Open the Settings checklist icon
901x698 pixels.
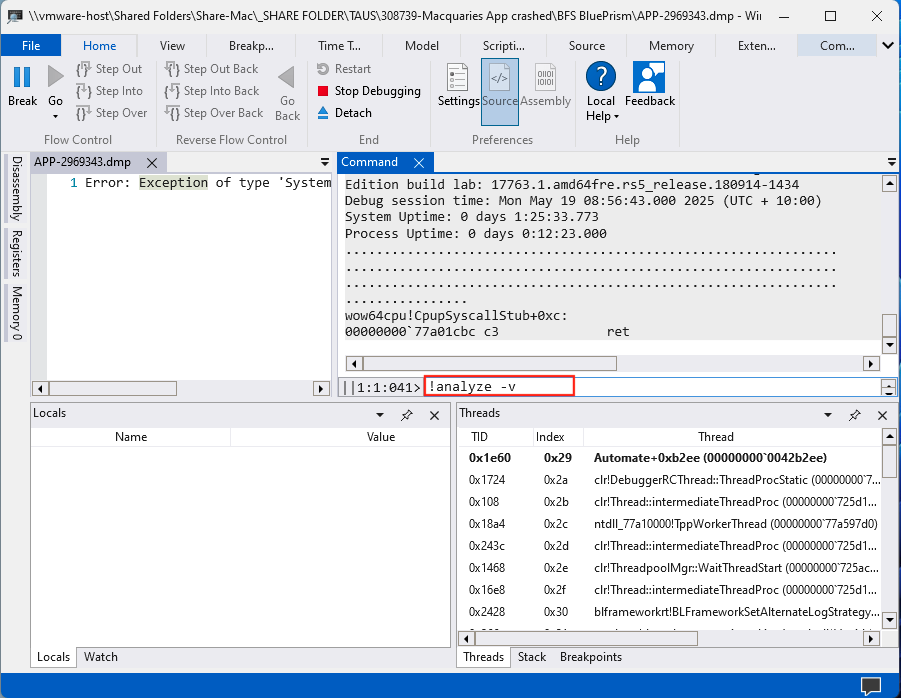coord(458,78)
